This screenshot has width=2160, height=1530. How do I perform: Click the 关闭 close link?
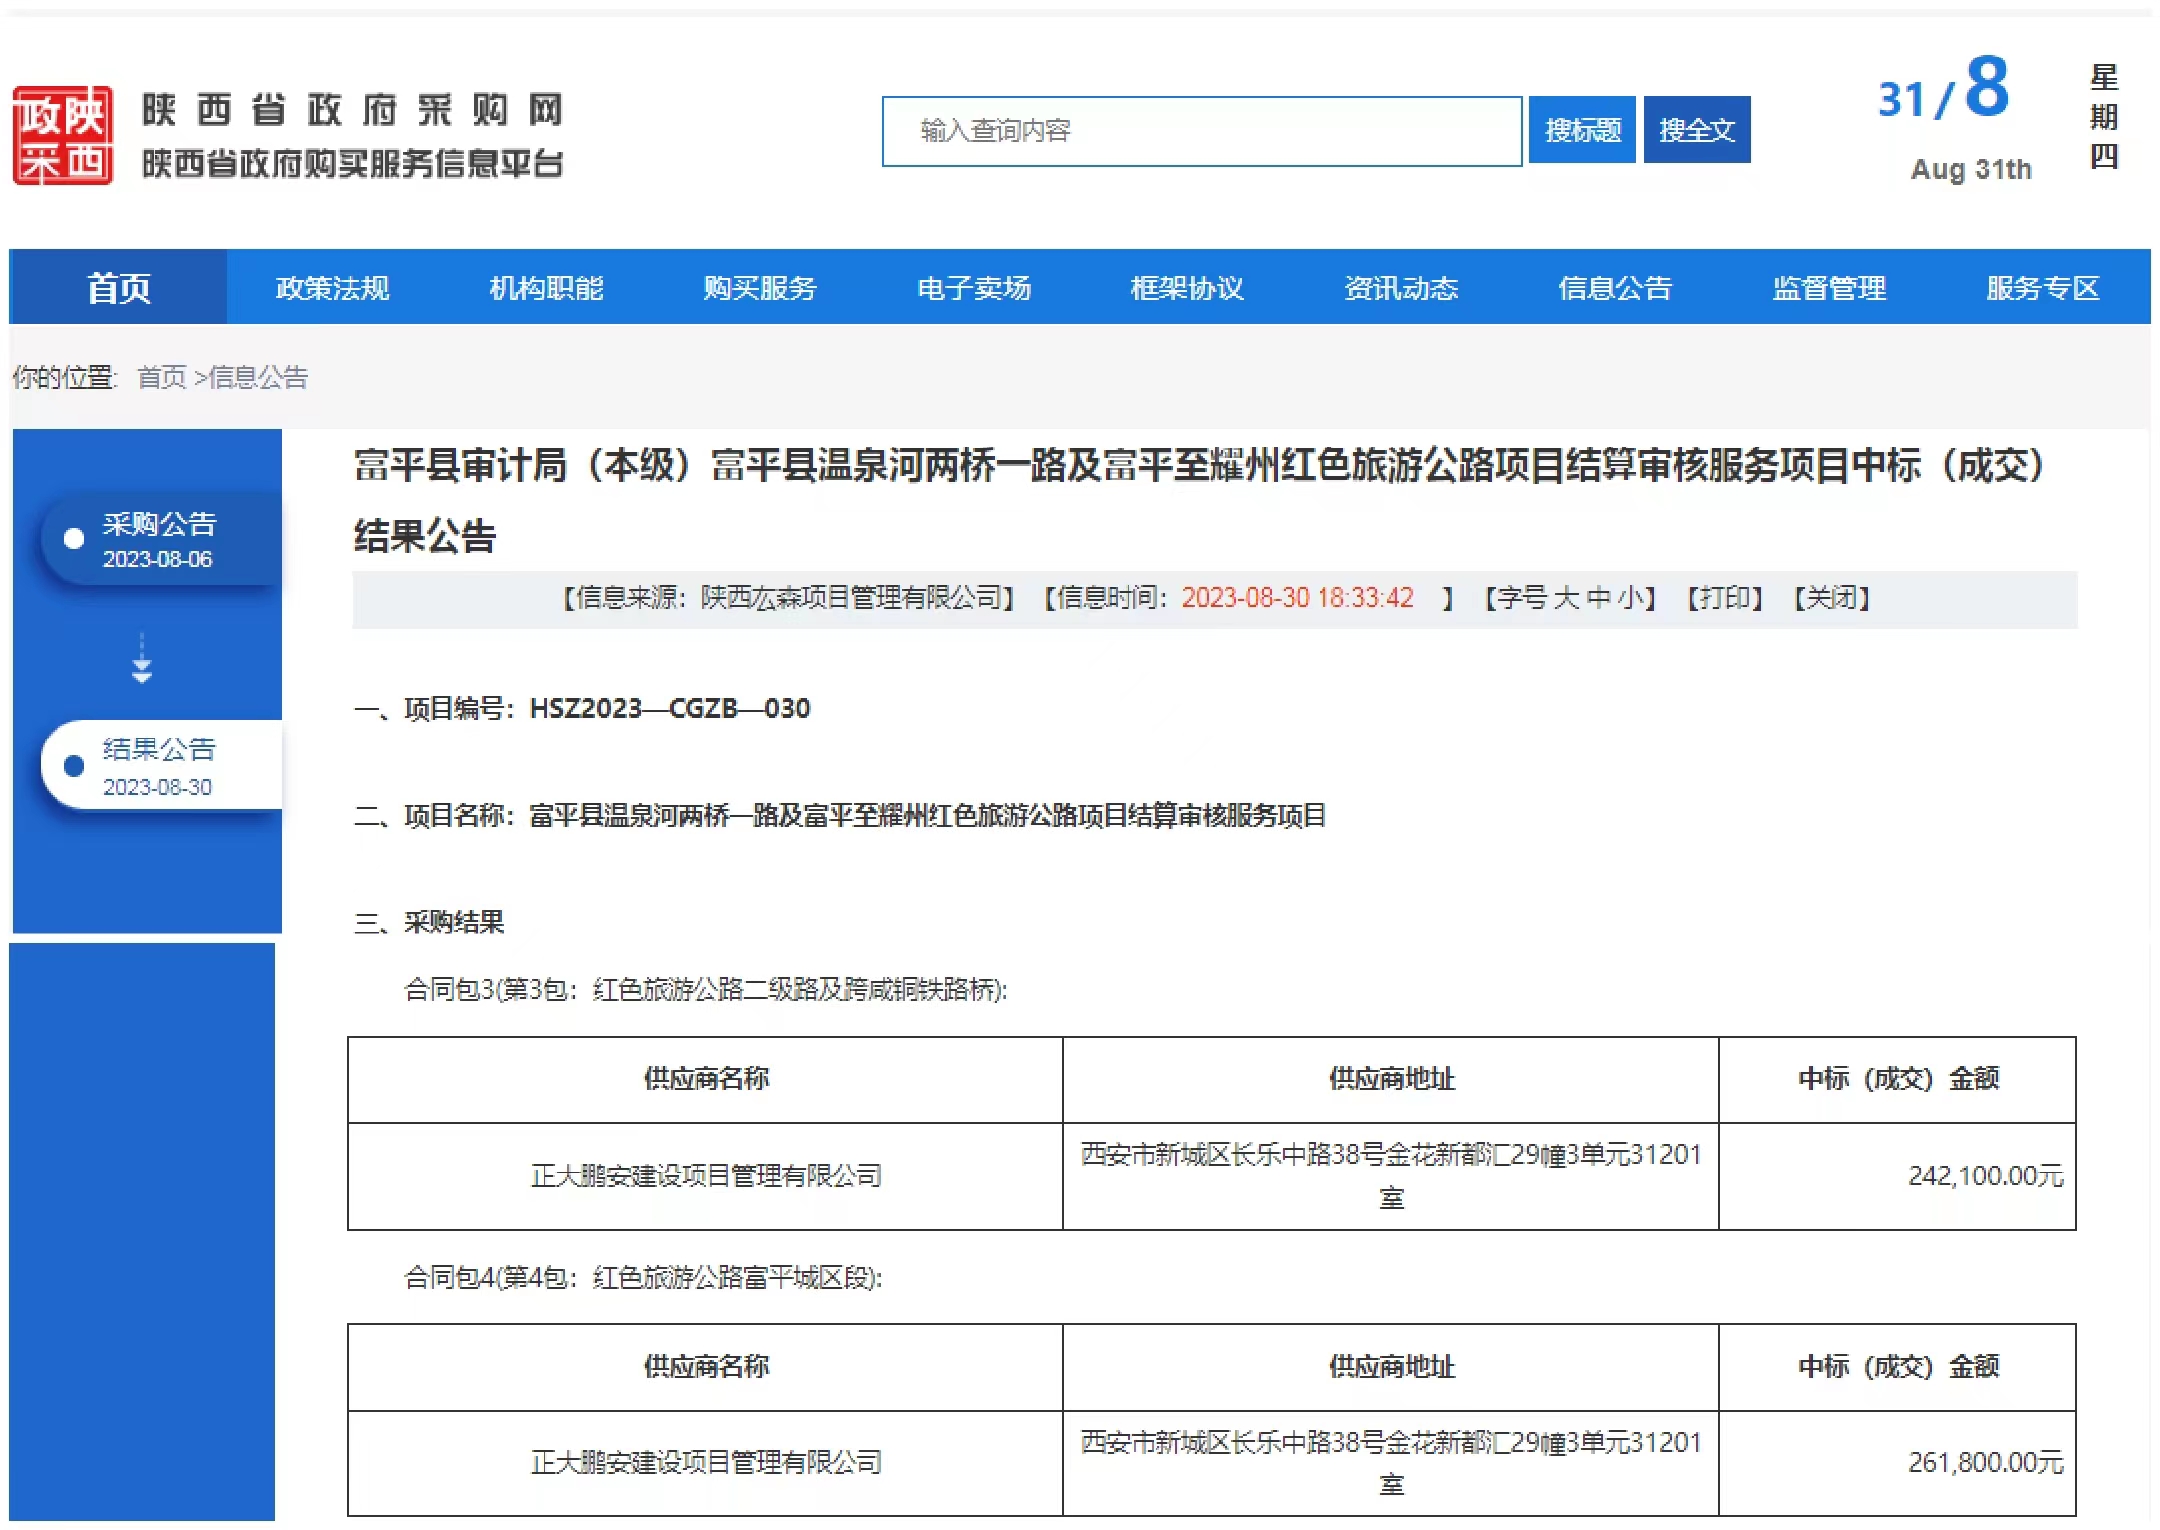1831,598
